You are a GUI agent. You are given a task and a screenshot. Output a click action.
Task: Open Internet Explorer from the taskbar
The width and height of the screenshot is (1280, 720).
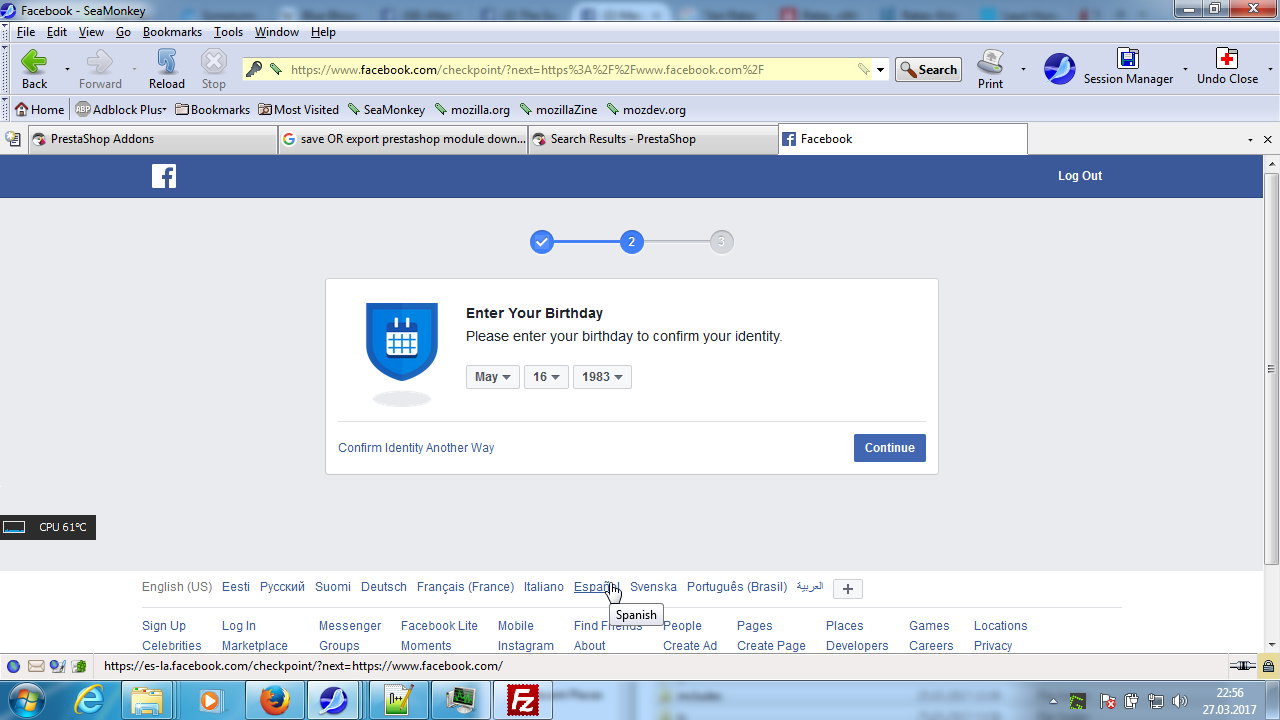pyautogui.click(x=89, y=700)
